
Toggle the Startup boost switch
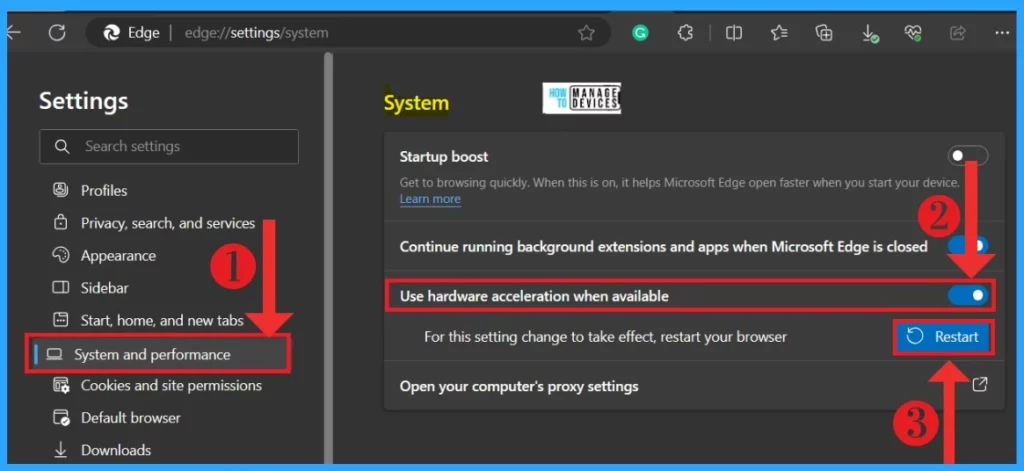pyautogui.click(x=968, y=156)
